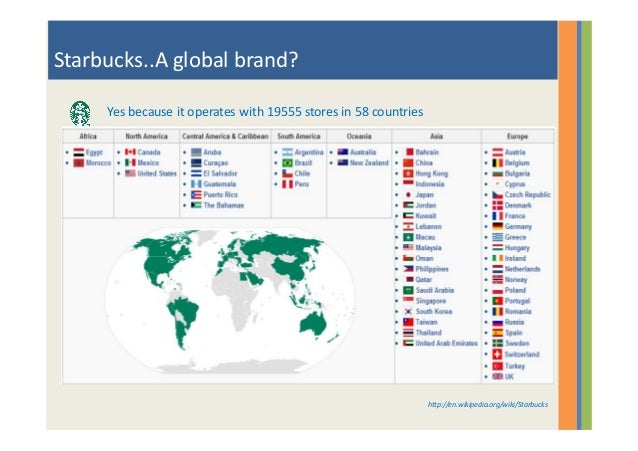
Task: Open the Ireland country link
Action: 515,258
